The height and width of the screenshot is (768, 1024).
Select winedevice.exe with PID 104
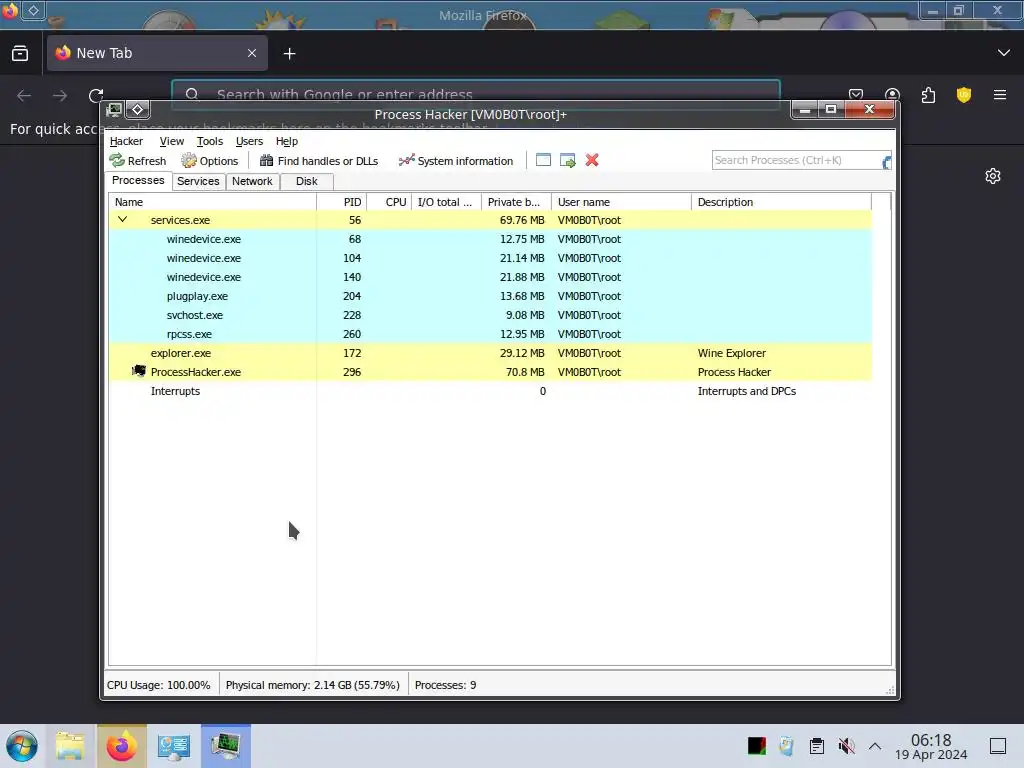click(490, 258)
